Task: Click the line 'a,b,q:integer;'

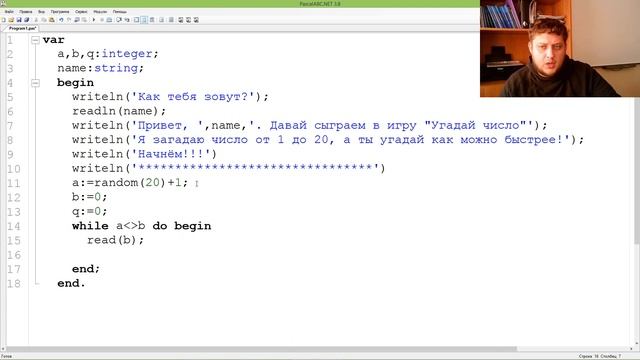Action: 108,54
